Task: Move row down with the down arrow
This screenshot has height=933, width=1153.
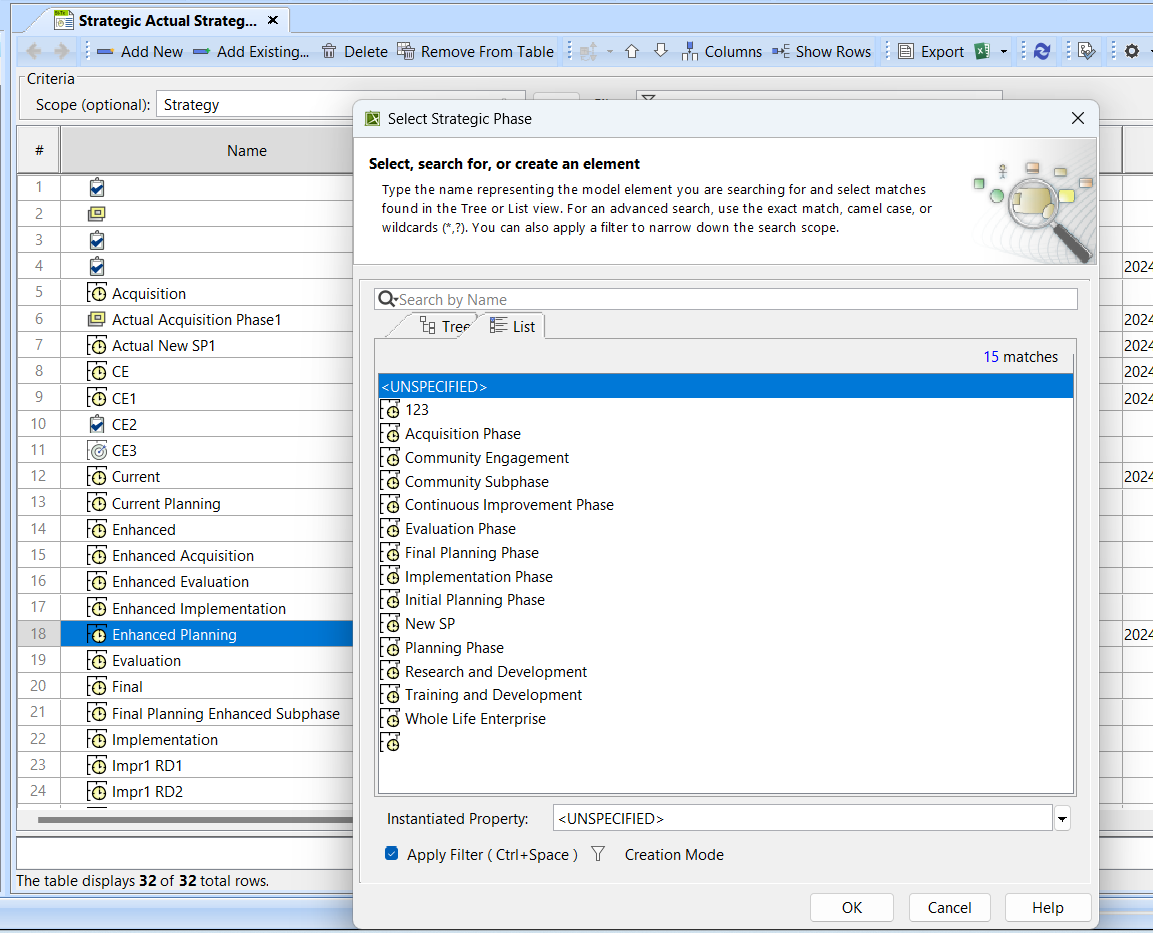Action: pyautogui.click(x=660, y=52)
